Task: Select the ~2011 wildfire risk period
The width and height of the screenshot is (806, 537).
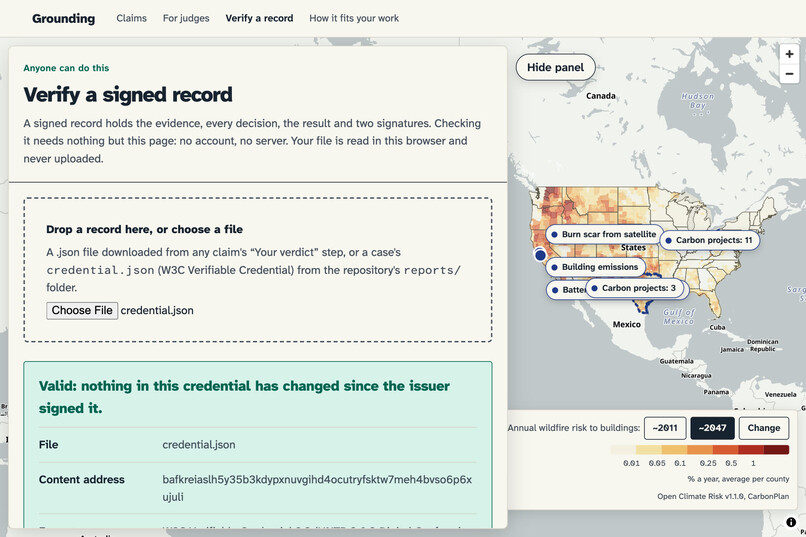Action: (665, 428)
